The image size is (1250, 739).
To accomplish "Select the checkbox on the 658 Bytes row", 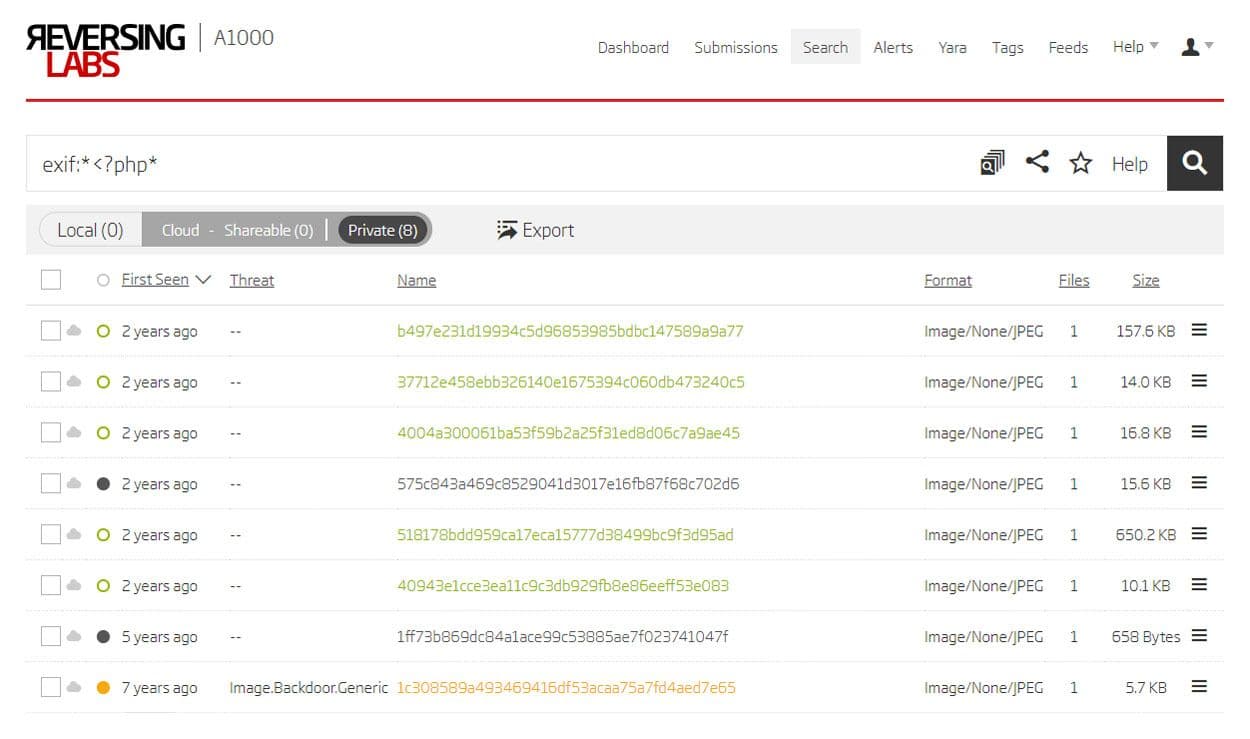I will (x=50, y=636).
